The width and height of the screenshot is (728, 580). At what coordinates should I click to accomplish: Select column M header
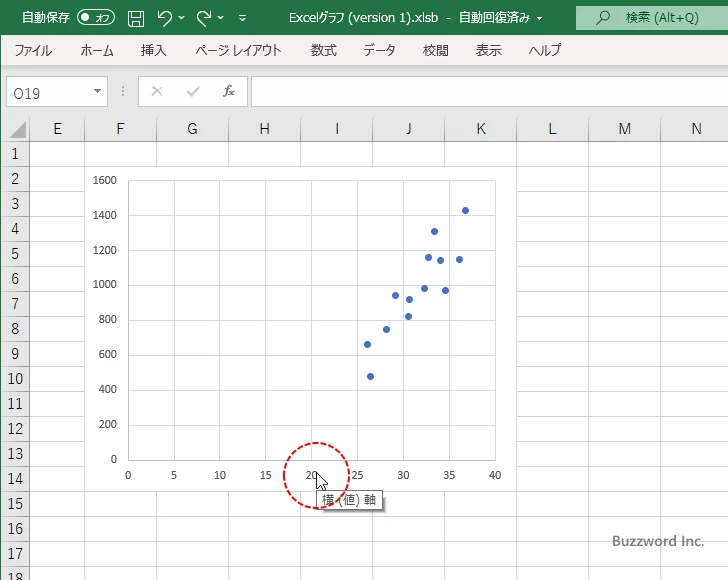(624, 129)
